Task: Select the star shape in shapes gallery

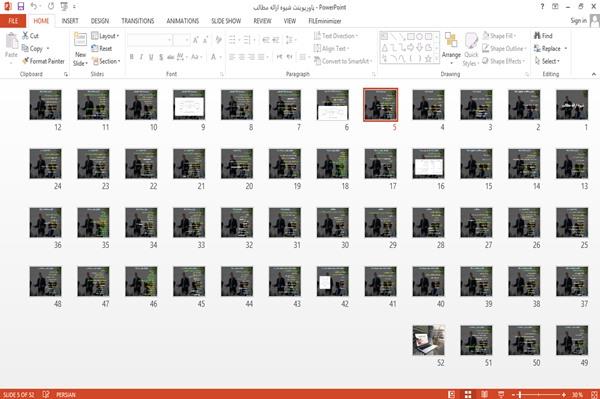Action: tap(428, 59)
